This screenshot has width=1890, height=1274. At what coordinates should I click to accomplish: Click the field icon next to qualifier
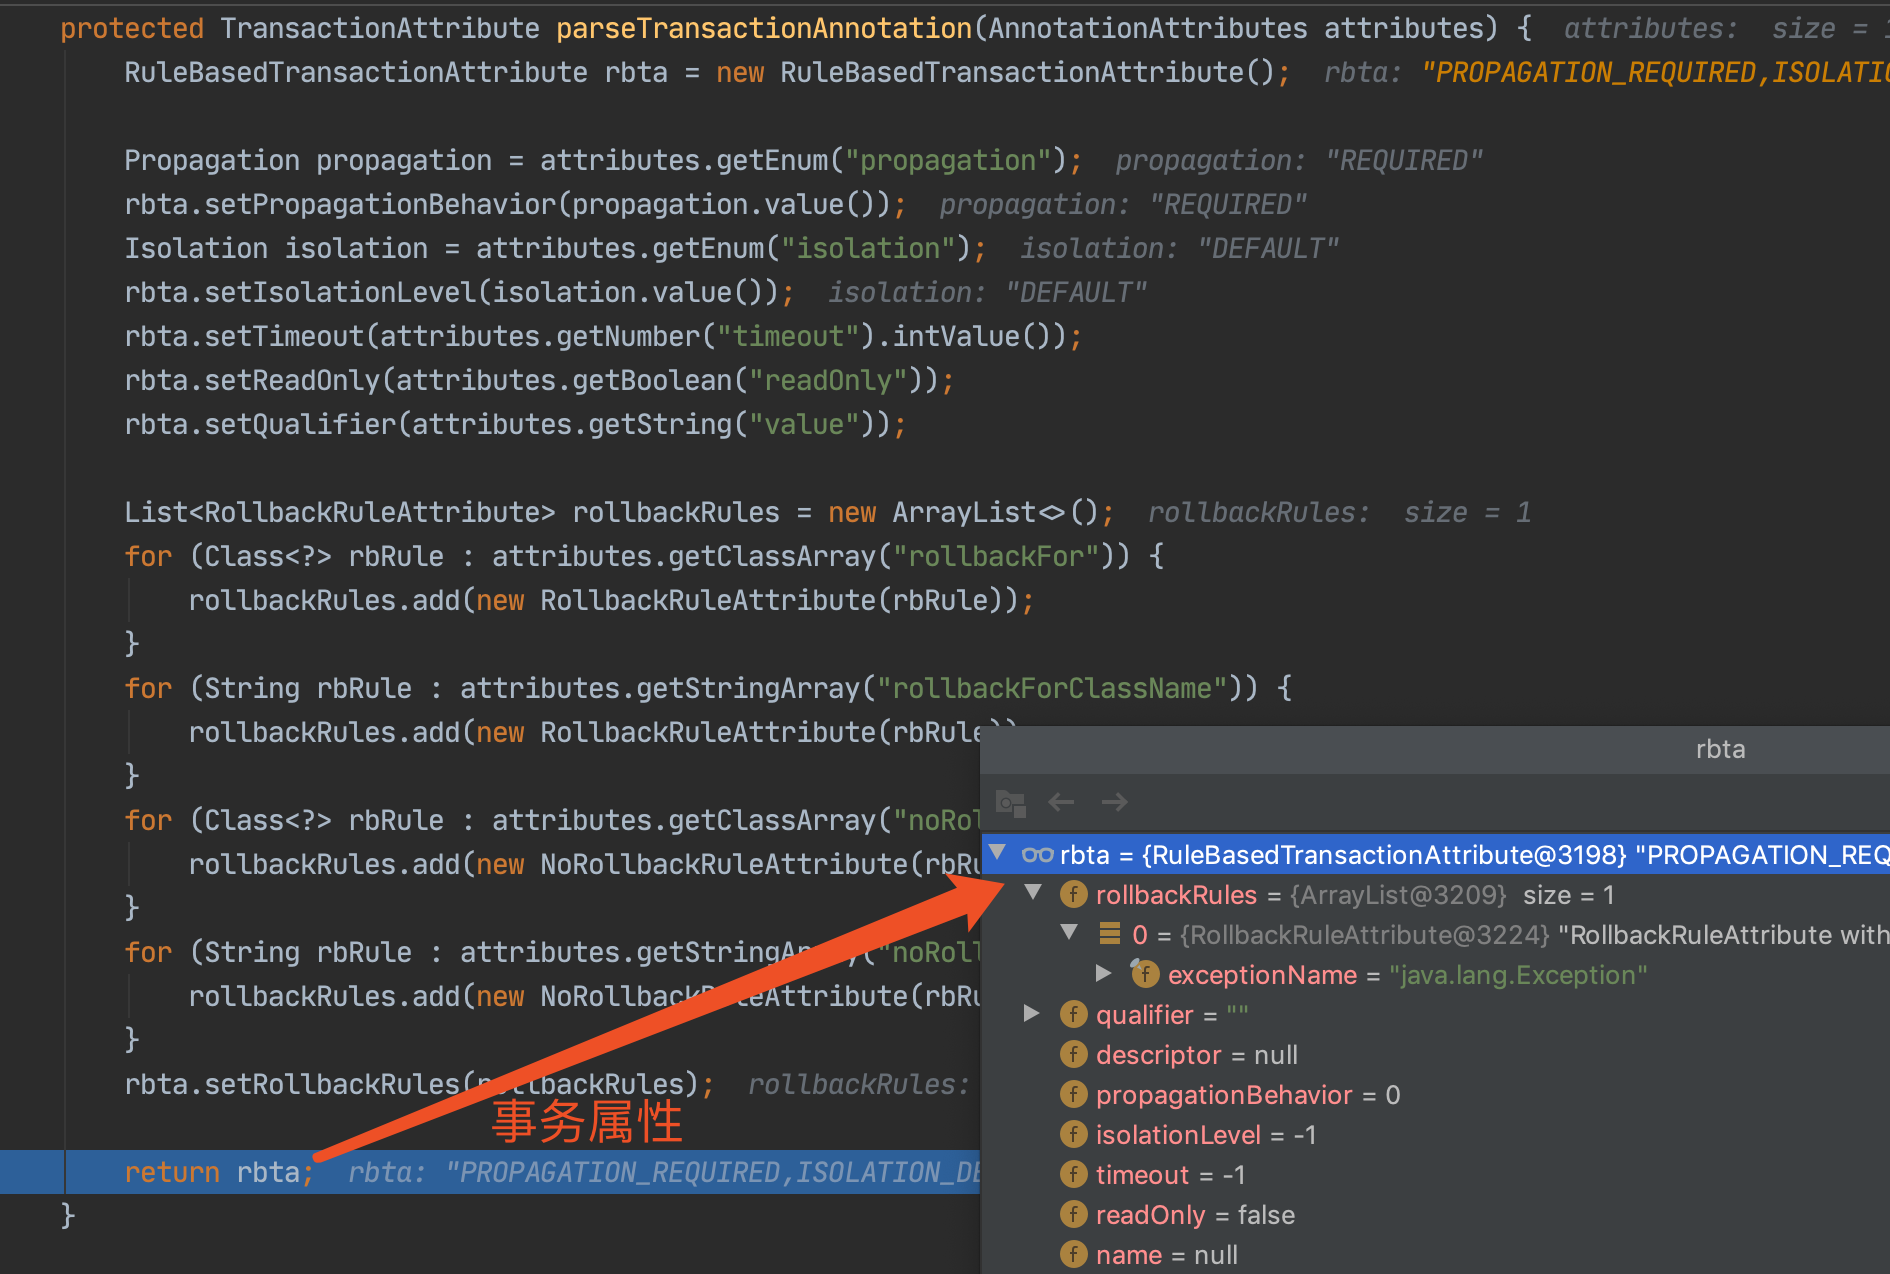tap(1073, 1015)
